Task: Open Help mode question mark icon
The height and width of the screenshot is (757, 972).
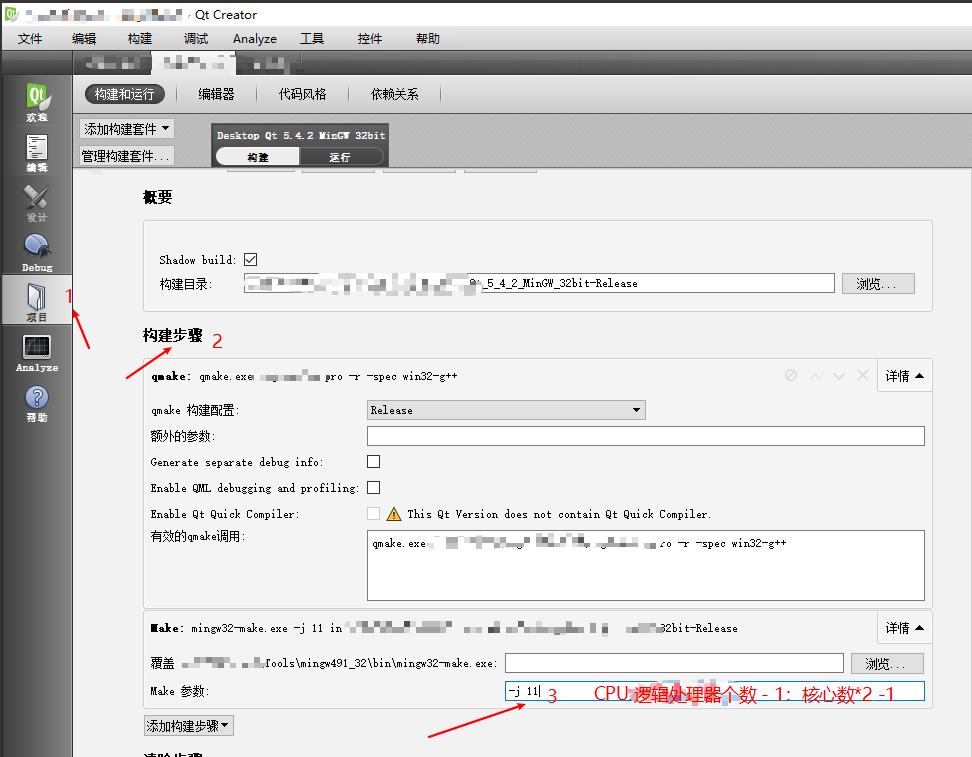Action: point(37,404)
